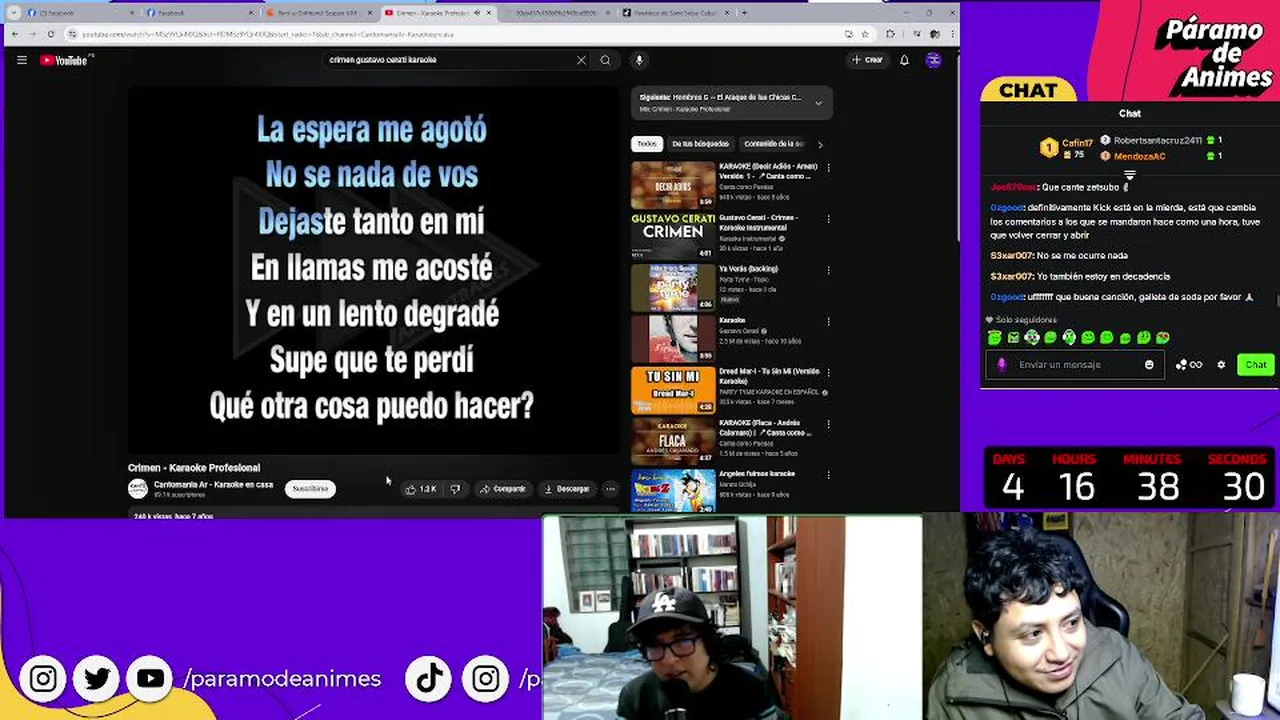Open chat settings gear icon

[x=1221, y=365]
